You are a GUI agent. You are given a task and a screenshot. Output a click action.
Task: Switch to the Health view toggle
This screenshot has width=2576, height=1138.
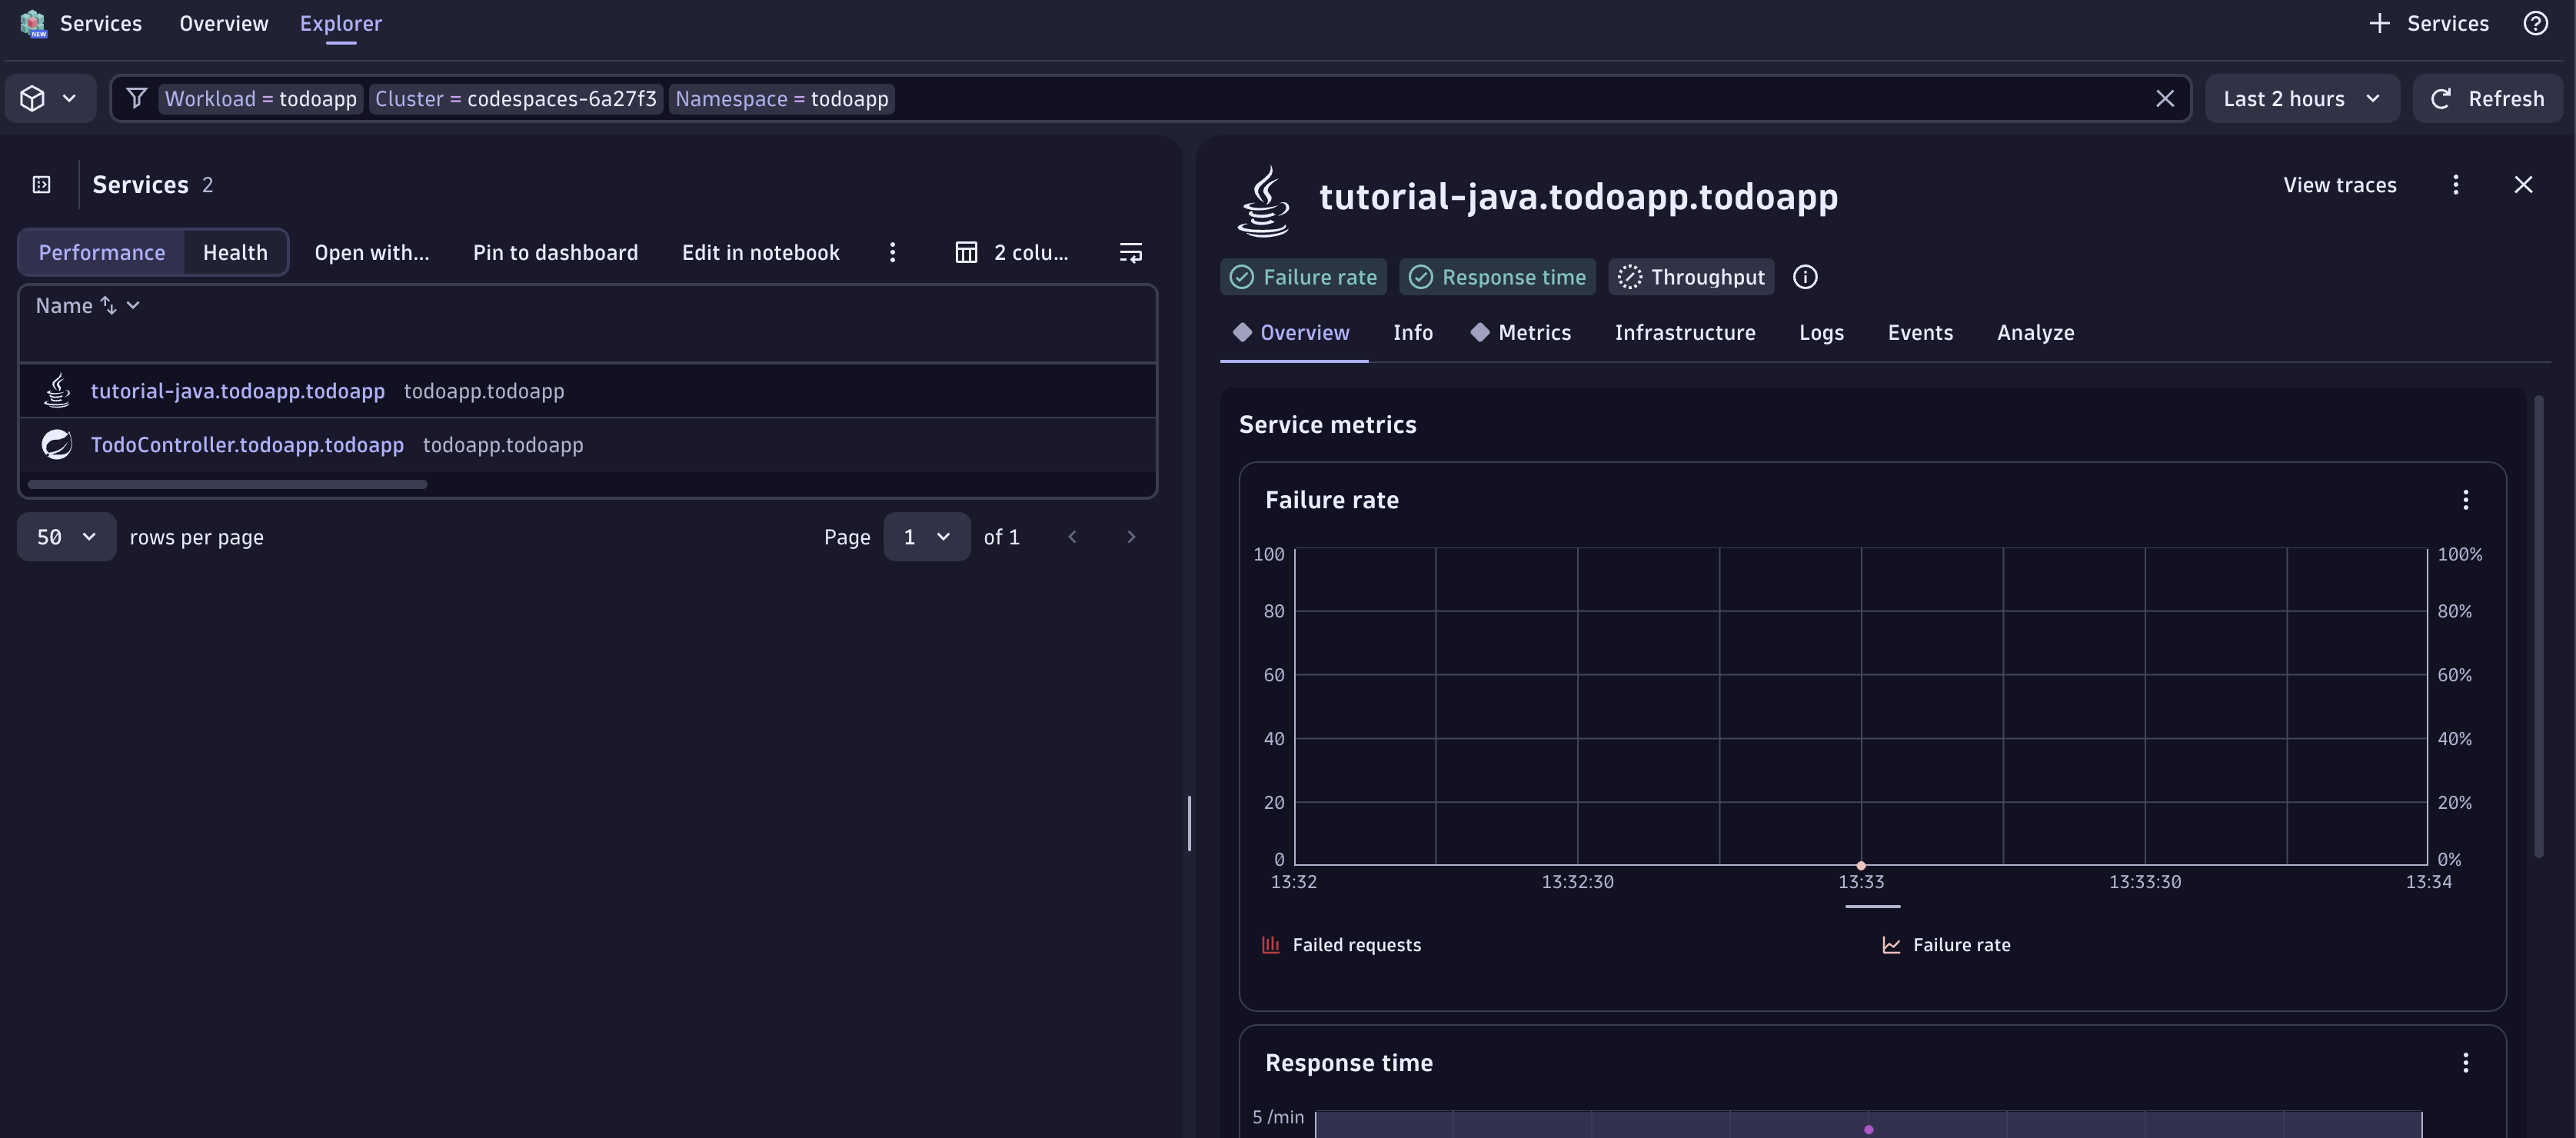click(235, 252)
